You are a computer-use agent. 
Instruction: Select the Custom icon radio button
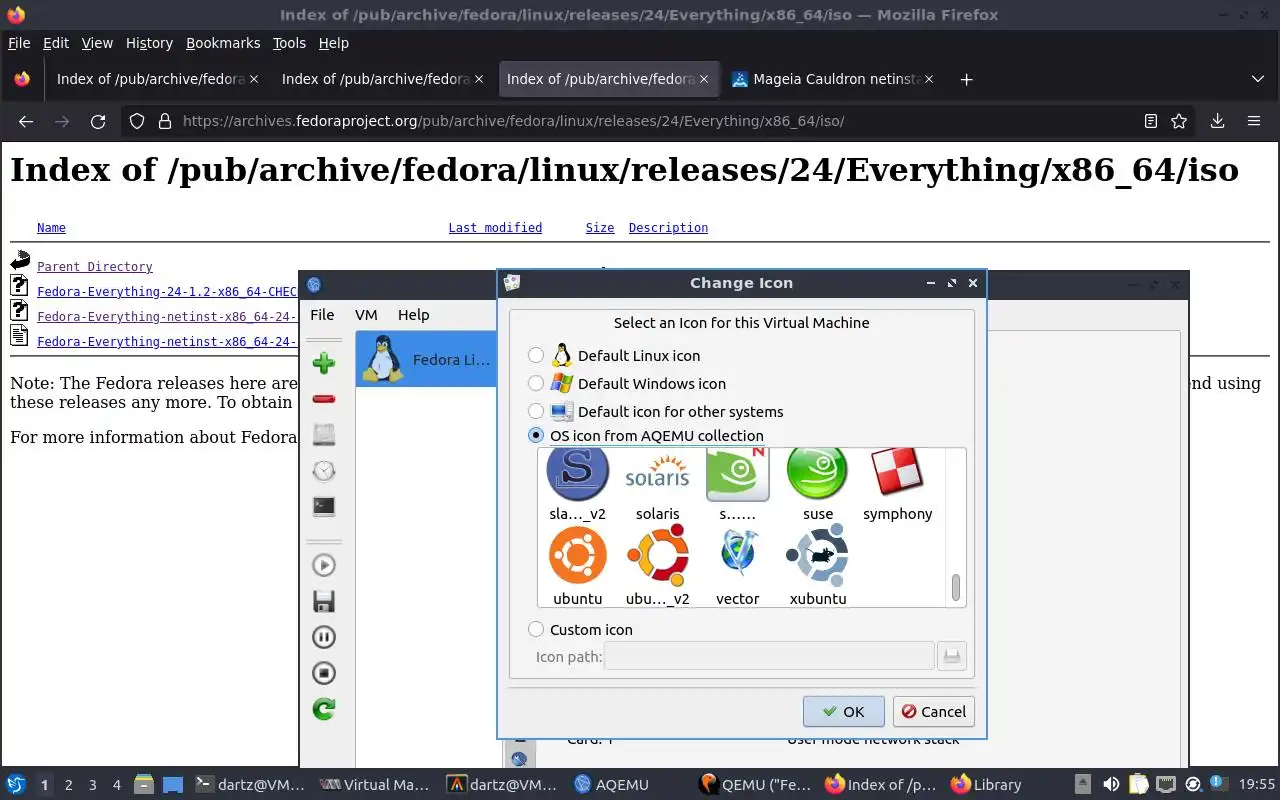pyautogui.click(x=536, y=629)
